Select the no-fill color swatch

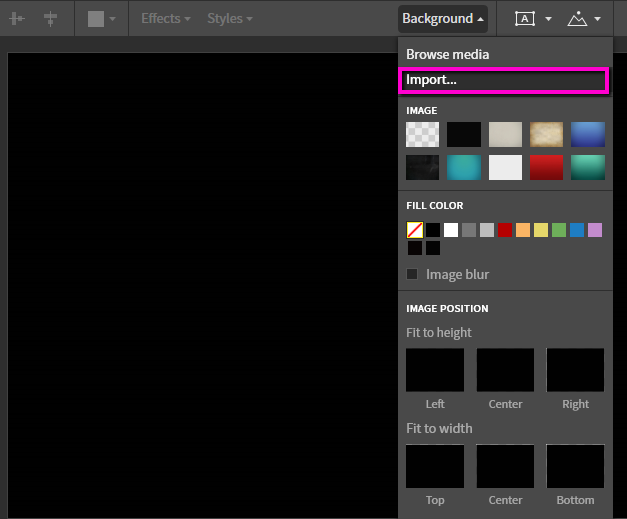(415, 230)
